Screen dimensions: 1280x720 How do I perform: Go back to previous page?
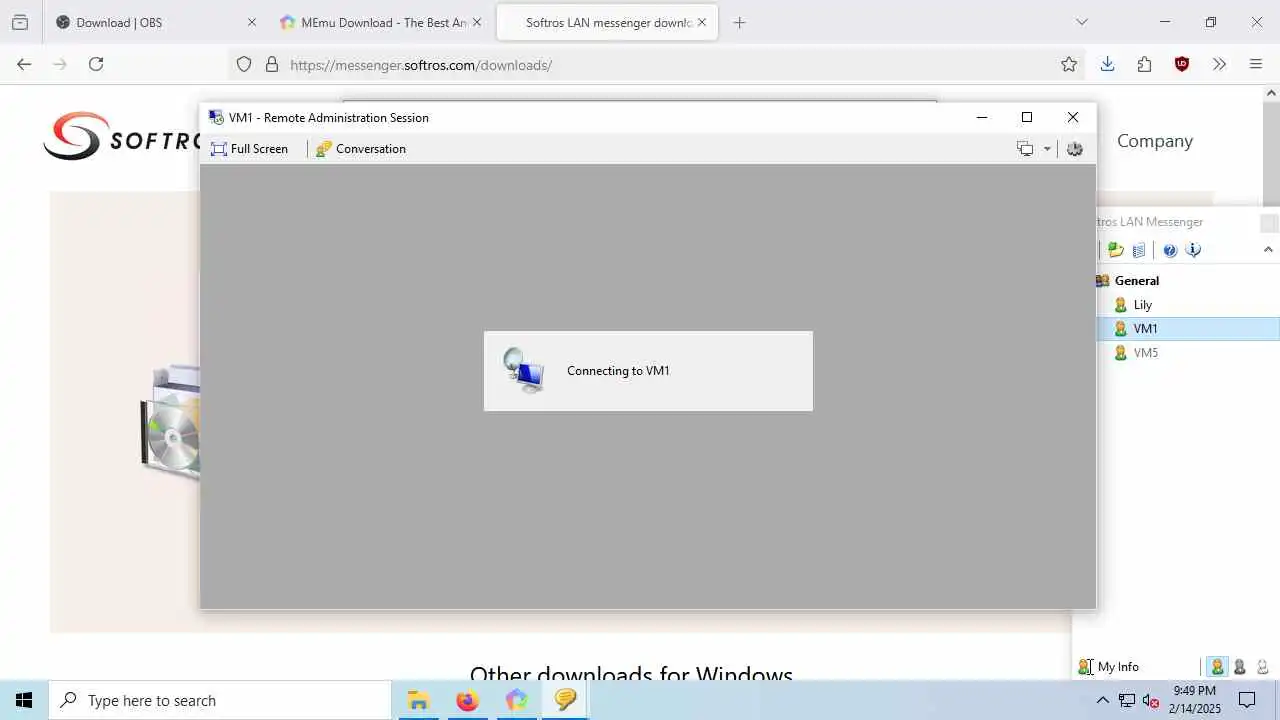(x=24, y=64)
